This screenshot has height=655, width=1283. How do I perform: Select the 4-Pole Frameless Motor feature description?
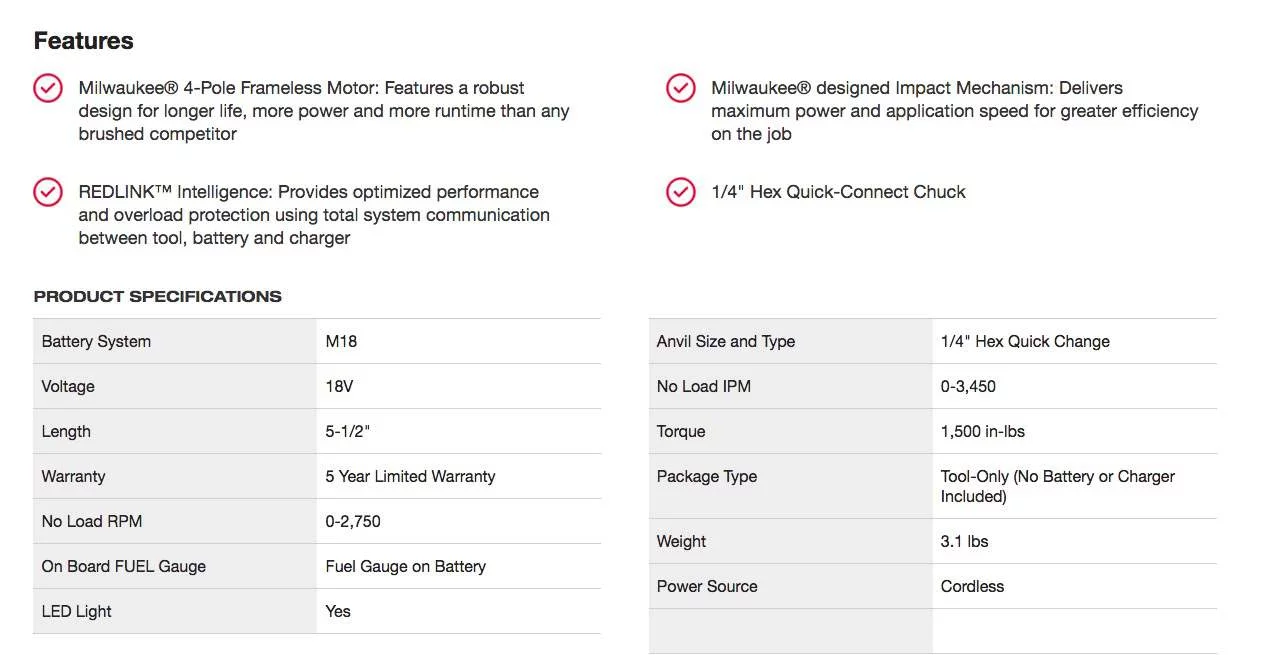click(324, 111)
